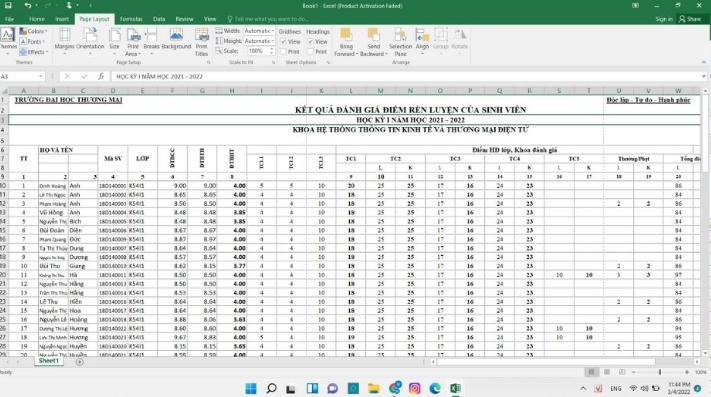Screen dimensions: 711x397
Task: Toggle Gridlines View checkbox
Action: click(283, 42)
